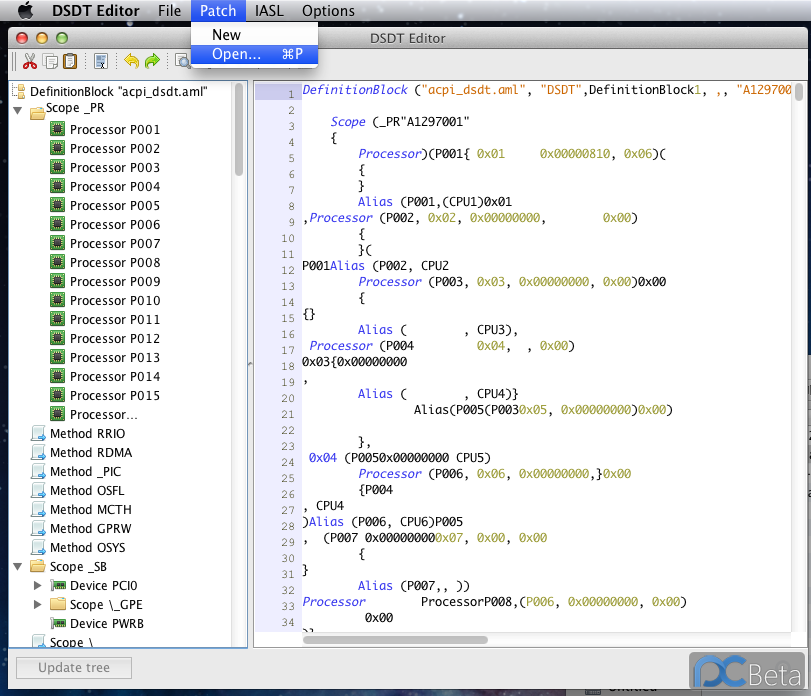Collapse the Scope _PR tree node
Screen dimensions: 811x696
click(19, 110)
